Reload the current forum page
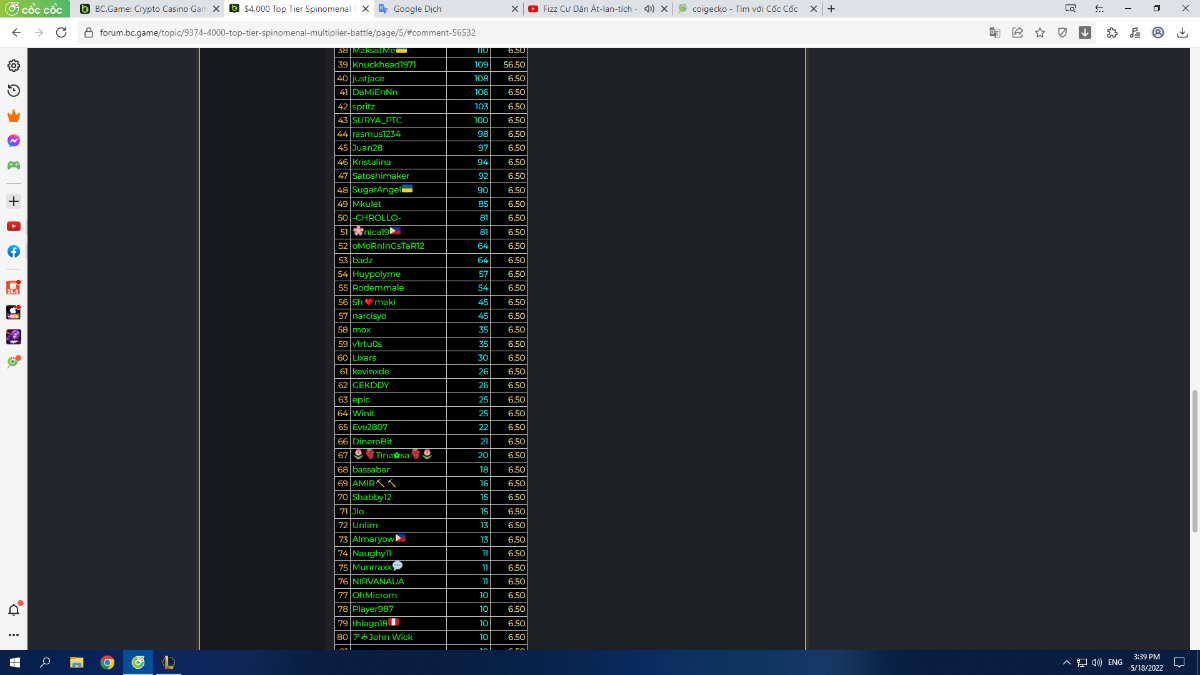The height and width of the screenshot is (675, 1200). point(61,32)
